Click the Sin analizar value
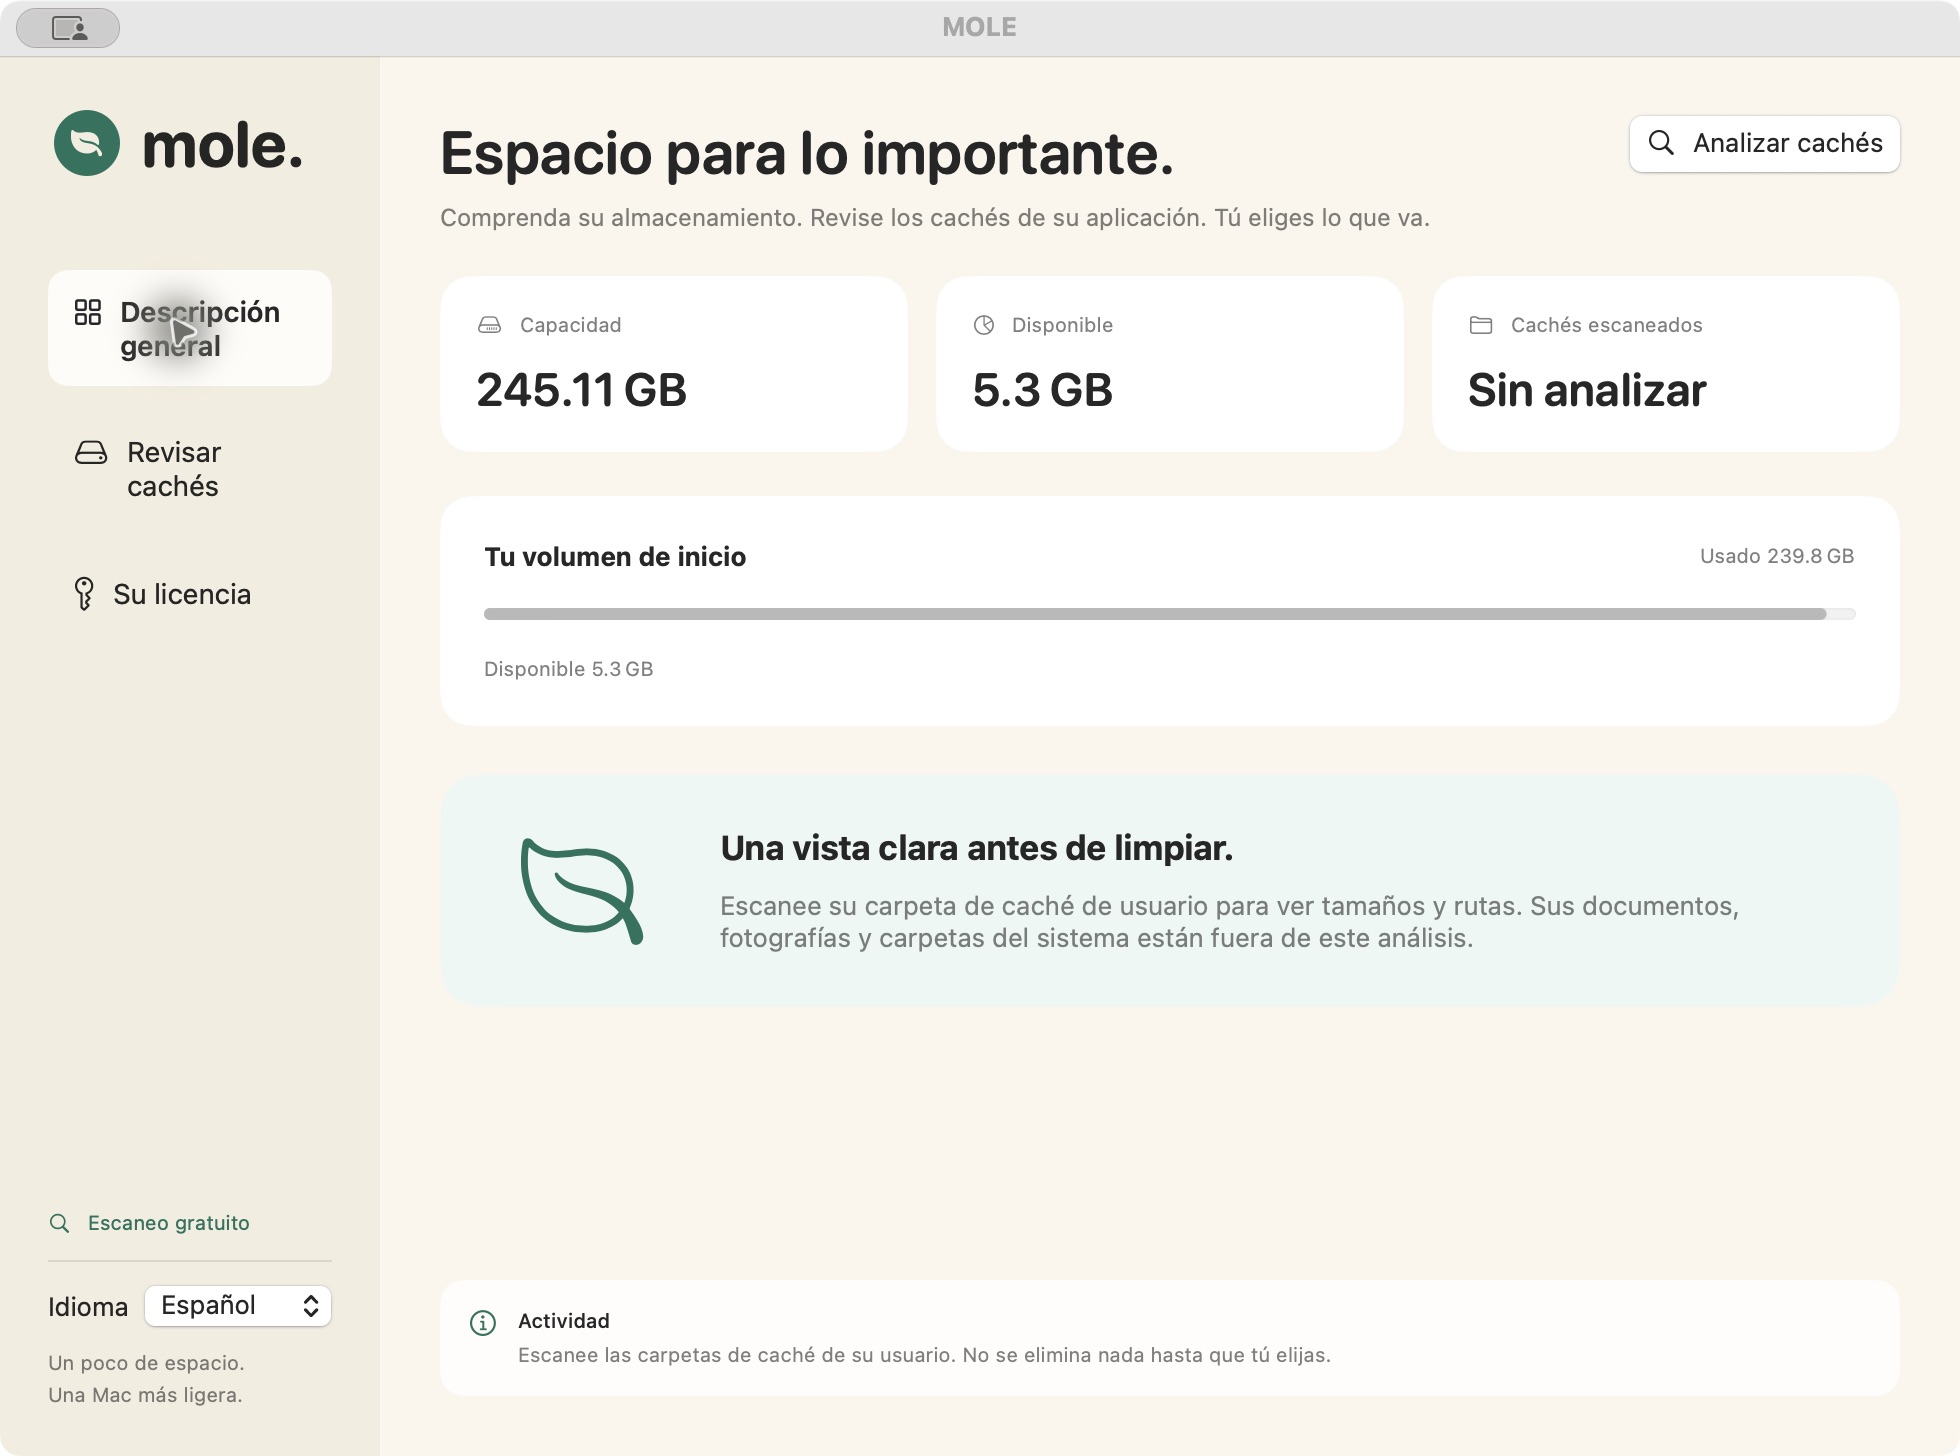 click(1587, 390)
